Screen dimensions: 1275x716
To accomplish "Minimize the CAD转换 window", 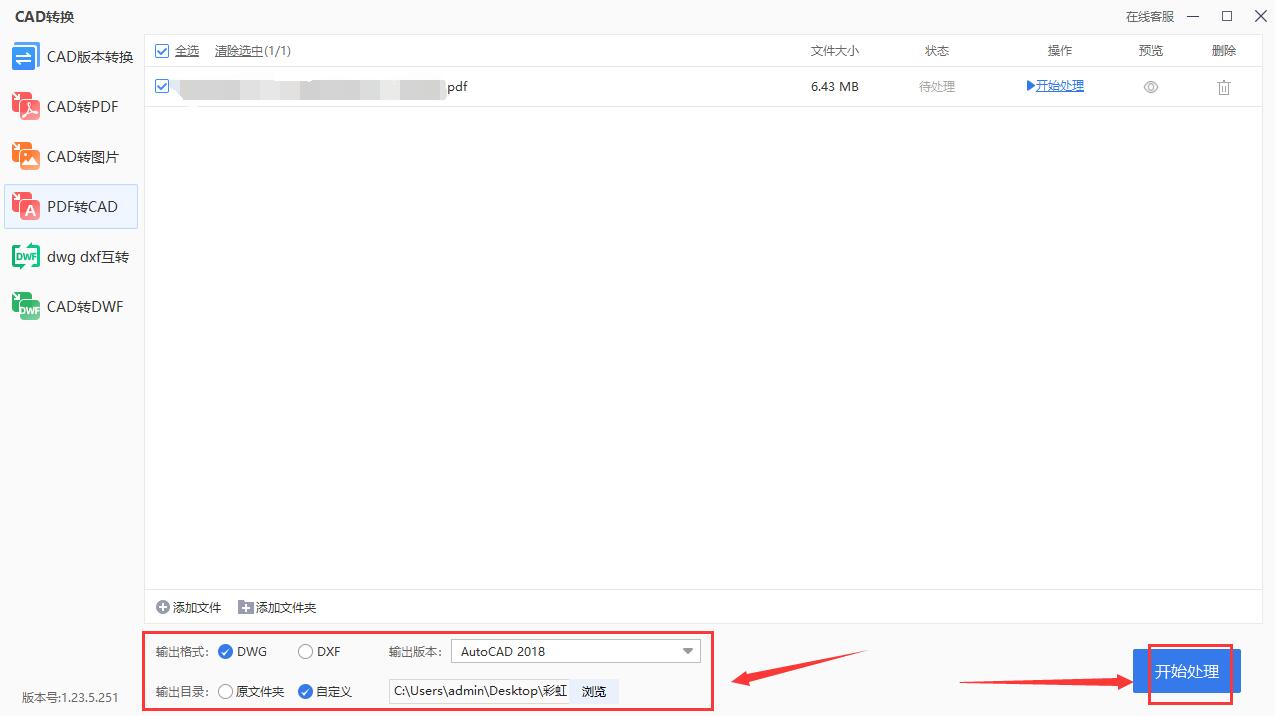I will pos(1193,16).
